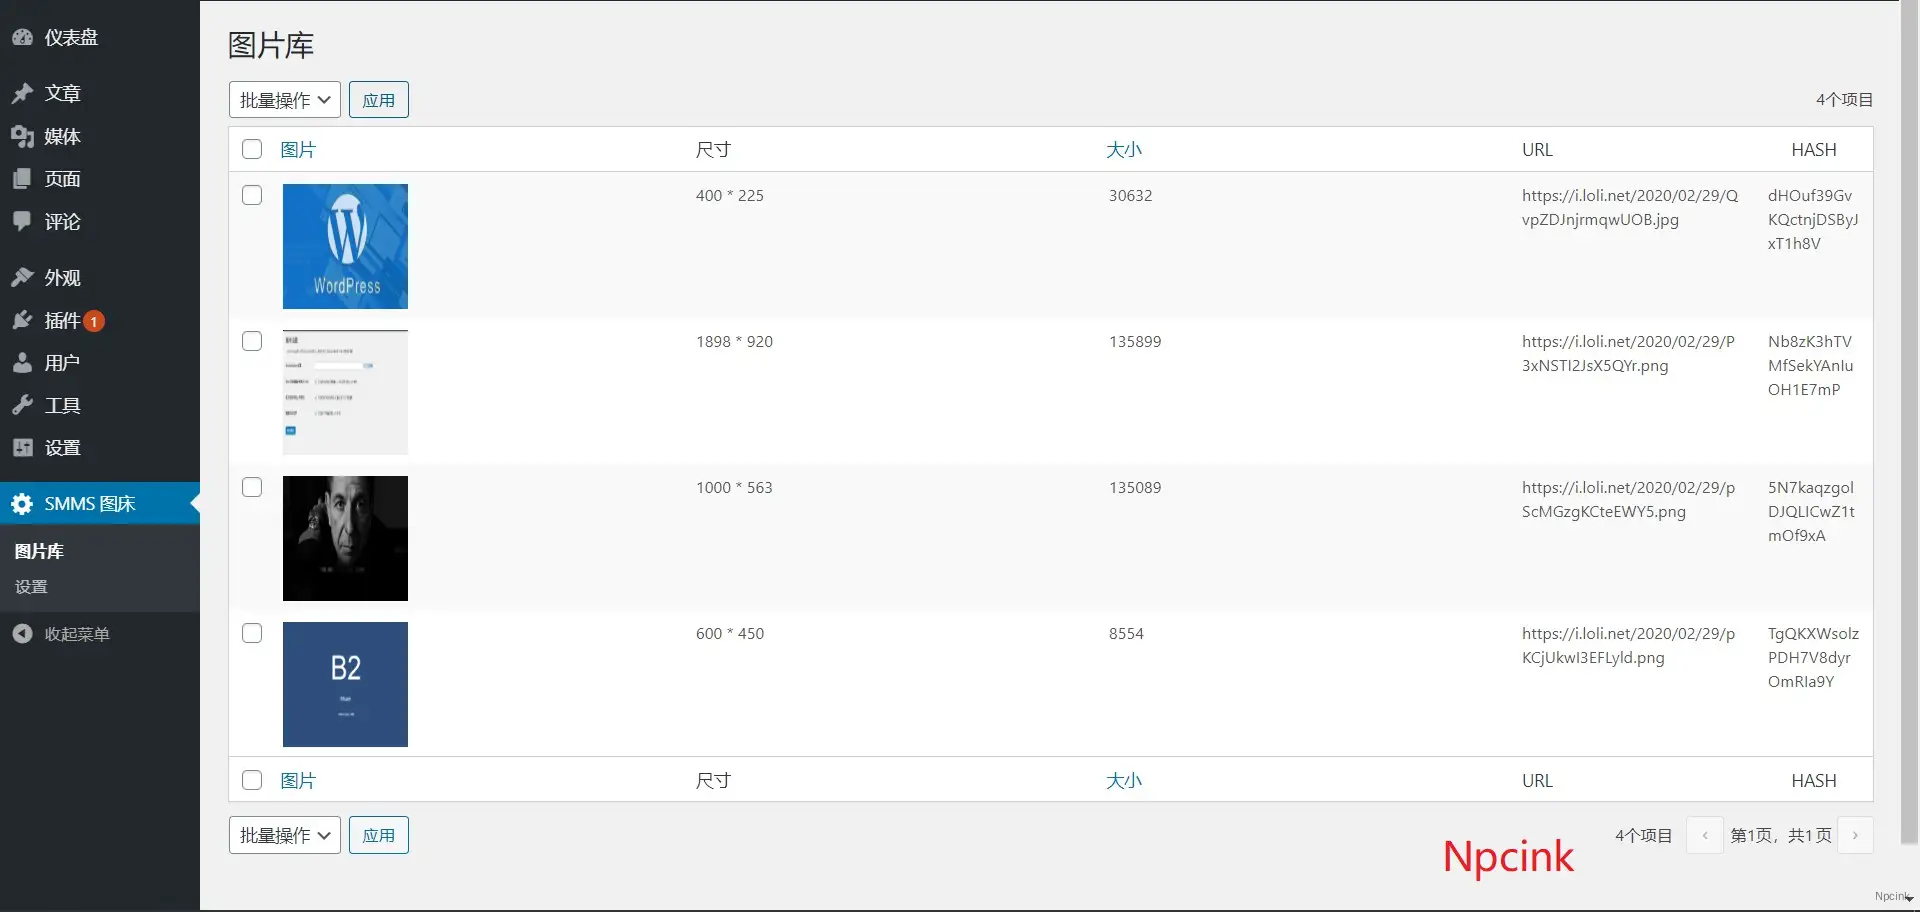The height and width of the screenshot is (912, 1920).
Task: Toggle the select-all checkbox in table header
Action: click(252, 149)
